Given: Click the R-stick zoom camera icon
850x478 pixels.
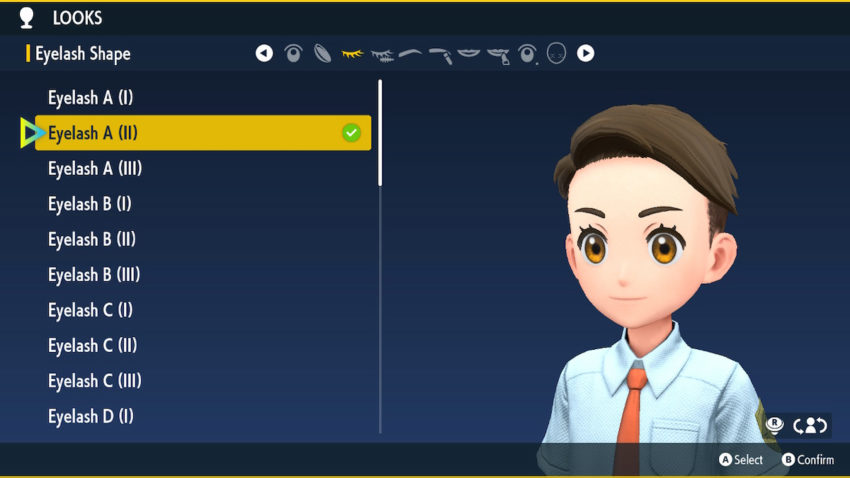Looking at the screenshot, I should point(775,425).
